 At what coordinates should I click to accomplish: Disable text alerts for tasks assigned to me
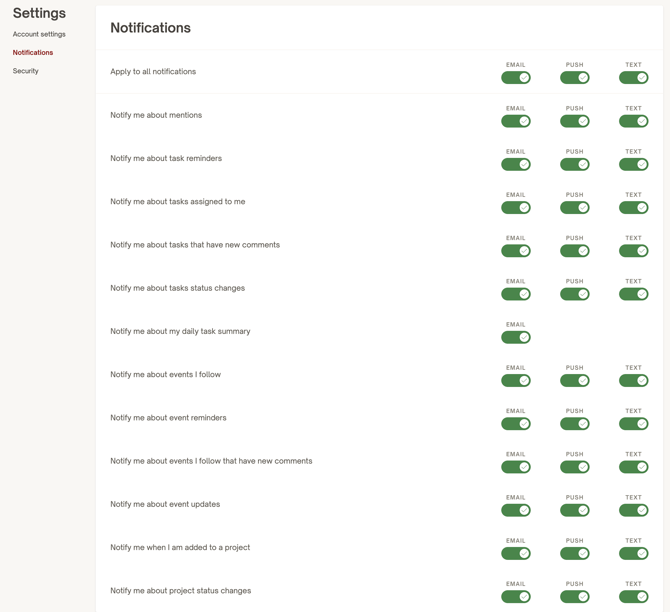[x=634, y=208]
